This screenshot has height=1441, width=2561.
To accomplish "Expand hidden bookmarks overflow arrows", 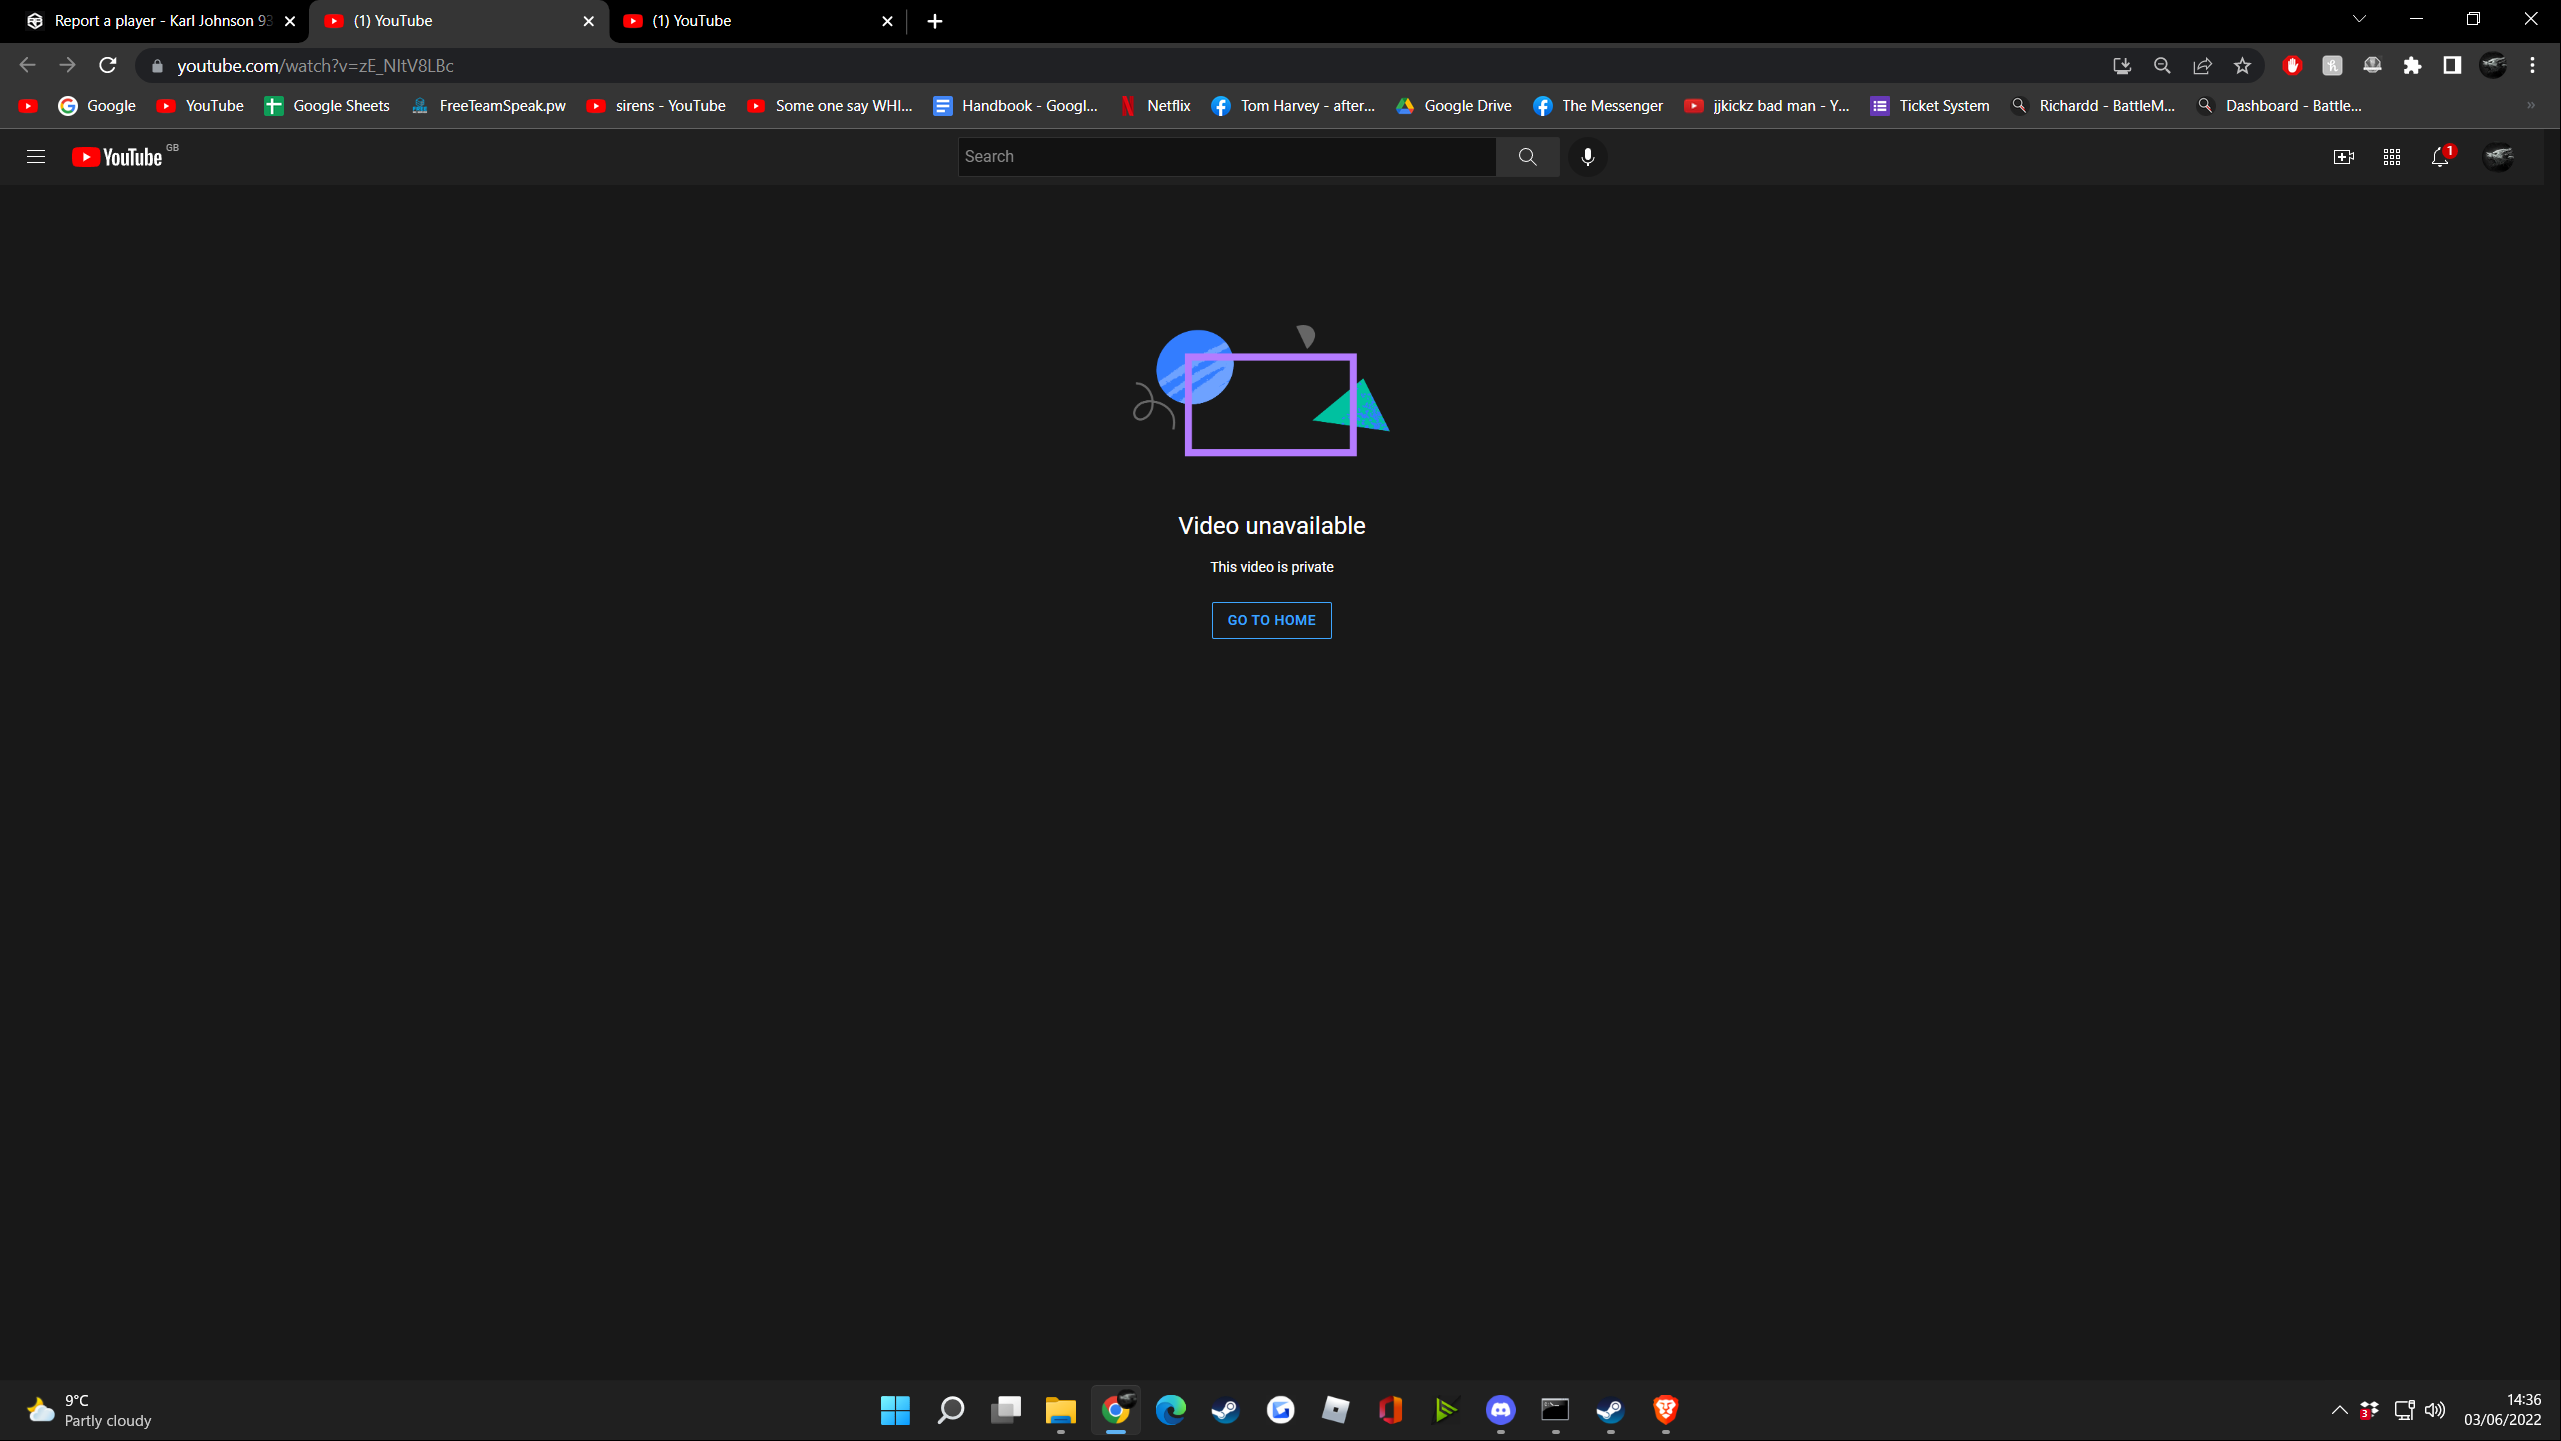I will 2531,106.
